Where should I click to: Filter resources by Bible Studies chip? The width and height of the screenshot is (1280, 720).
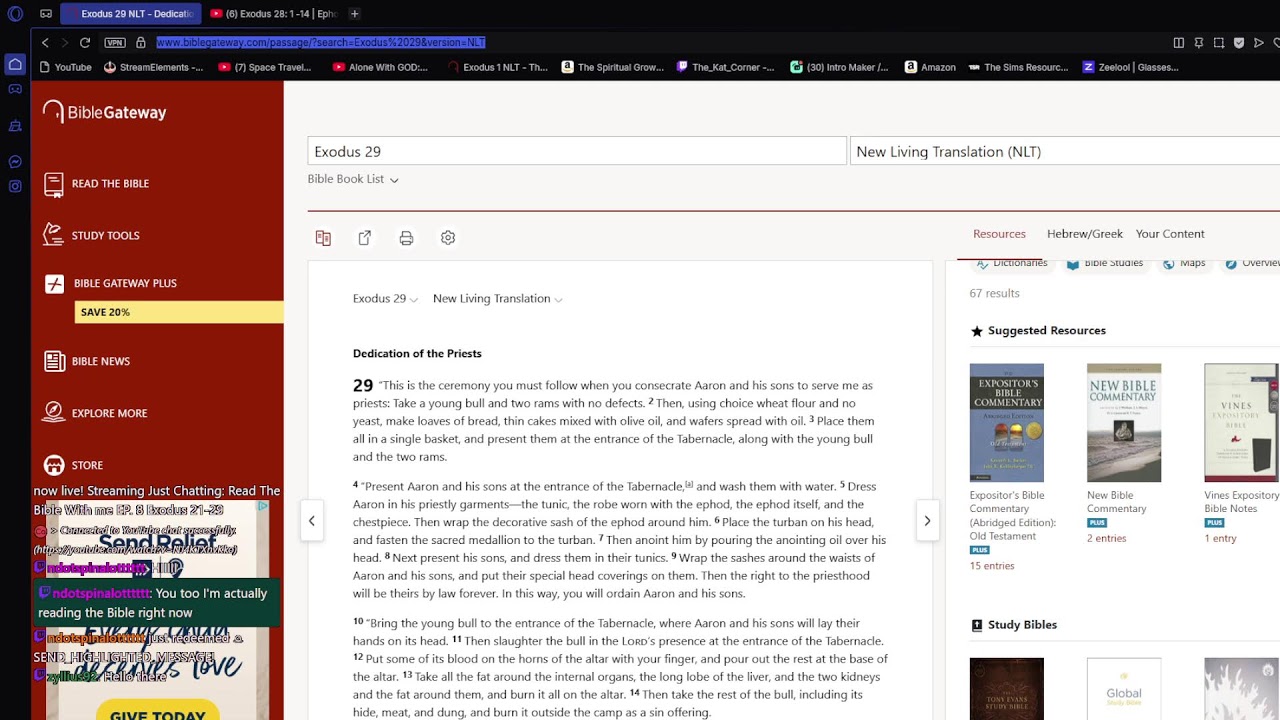tap(1105, 263)
